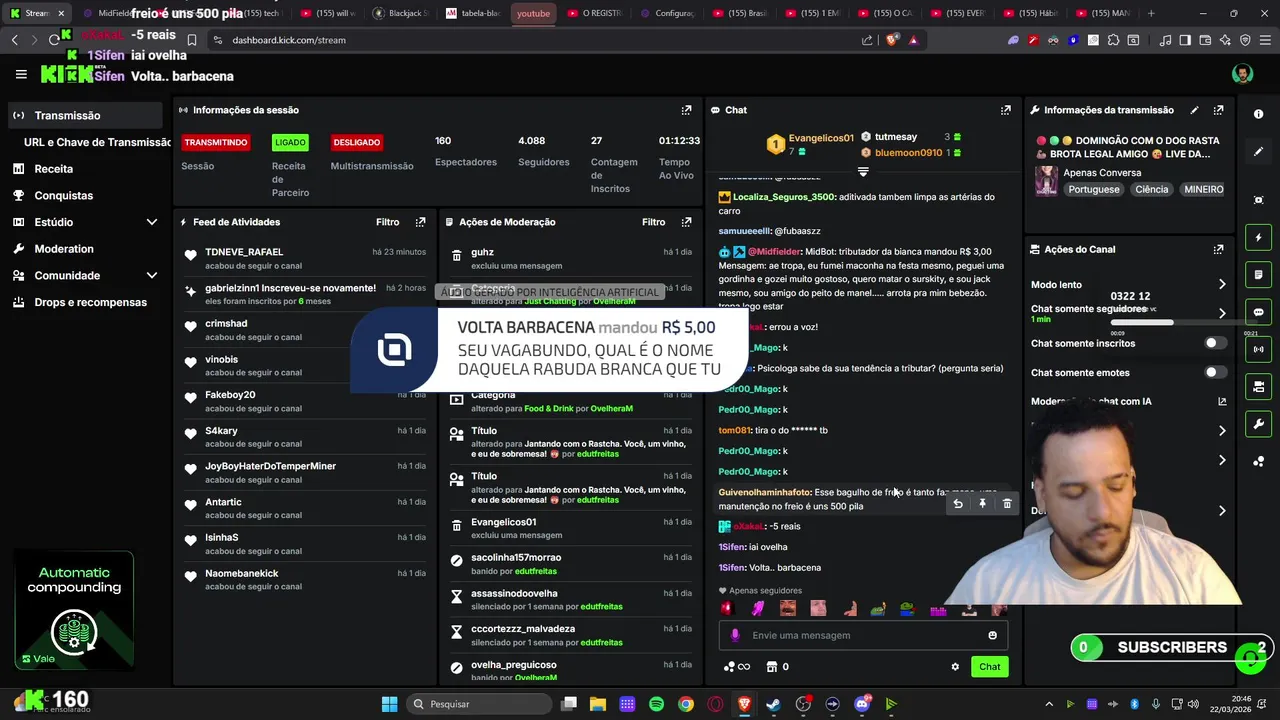The image size is (1280, 720).
Task: Click the DESLIGADO multistream badge
Action: (x=357, y=142)
